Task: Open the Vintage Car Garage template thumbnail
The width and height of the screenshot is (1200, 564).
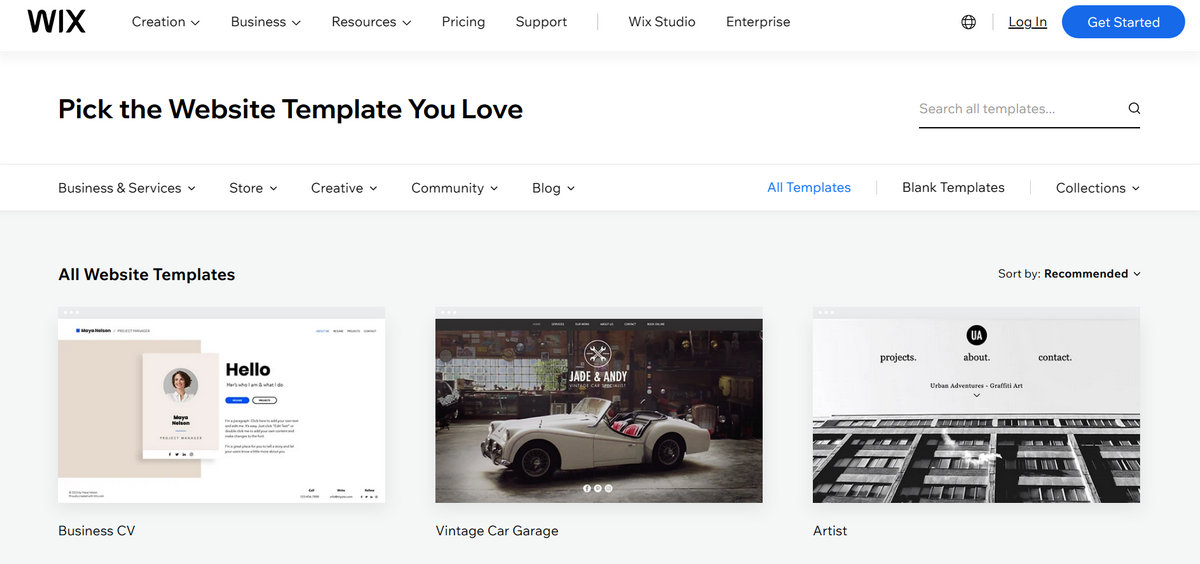Action: point(599,405)
